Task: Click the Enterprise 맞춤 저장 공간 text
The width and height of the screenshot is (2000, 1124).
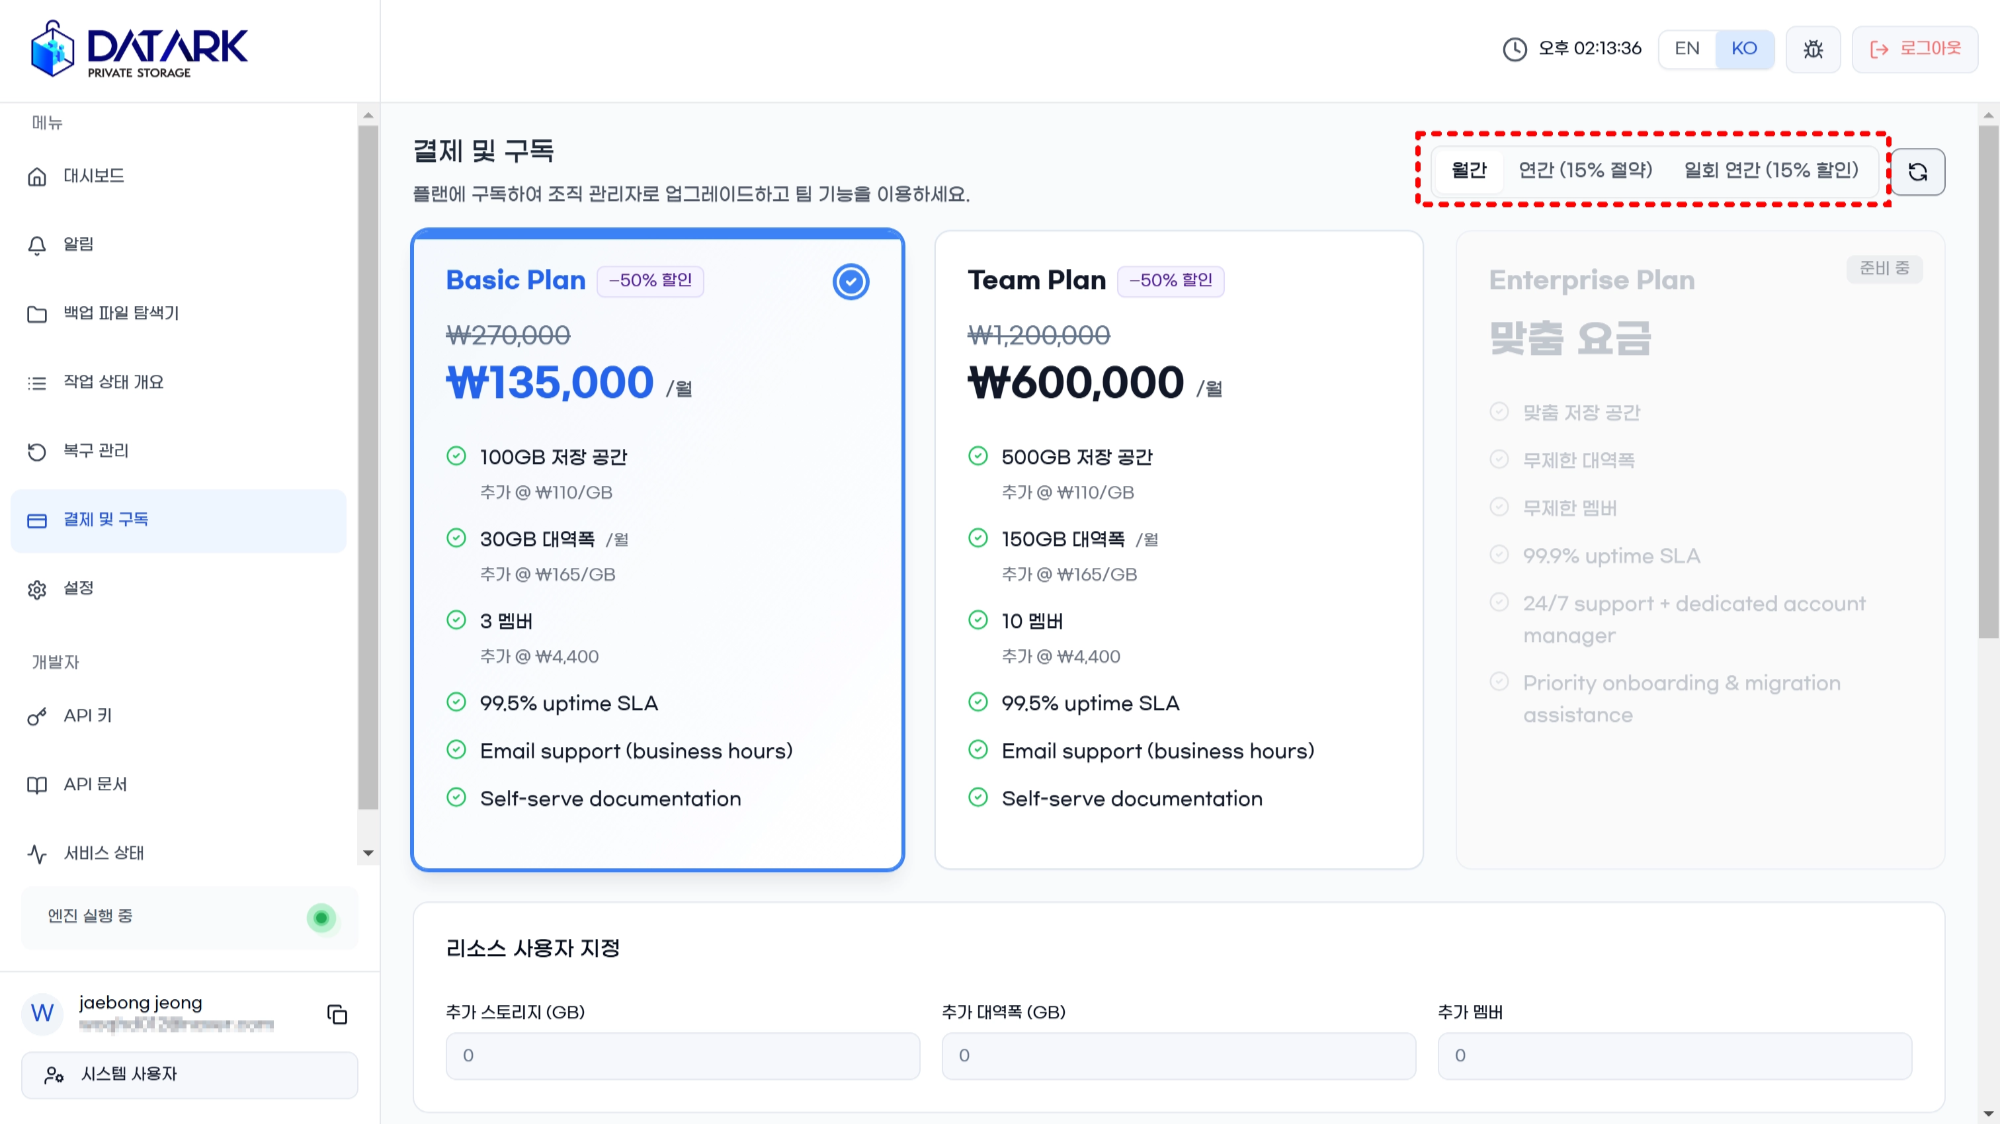Action: (1581, 413)
